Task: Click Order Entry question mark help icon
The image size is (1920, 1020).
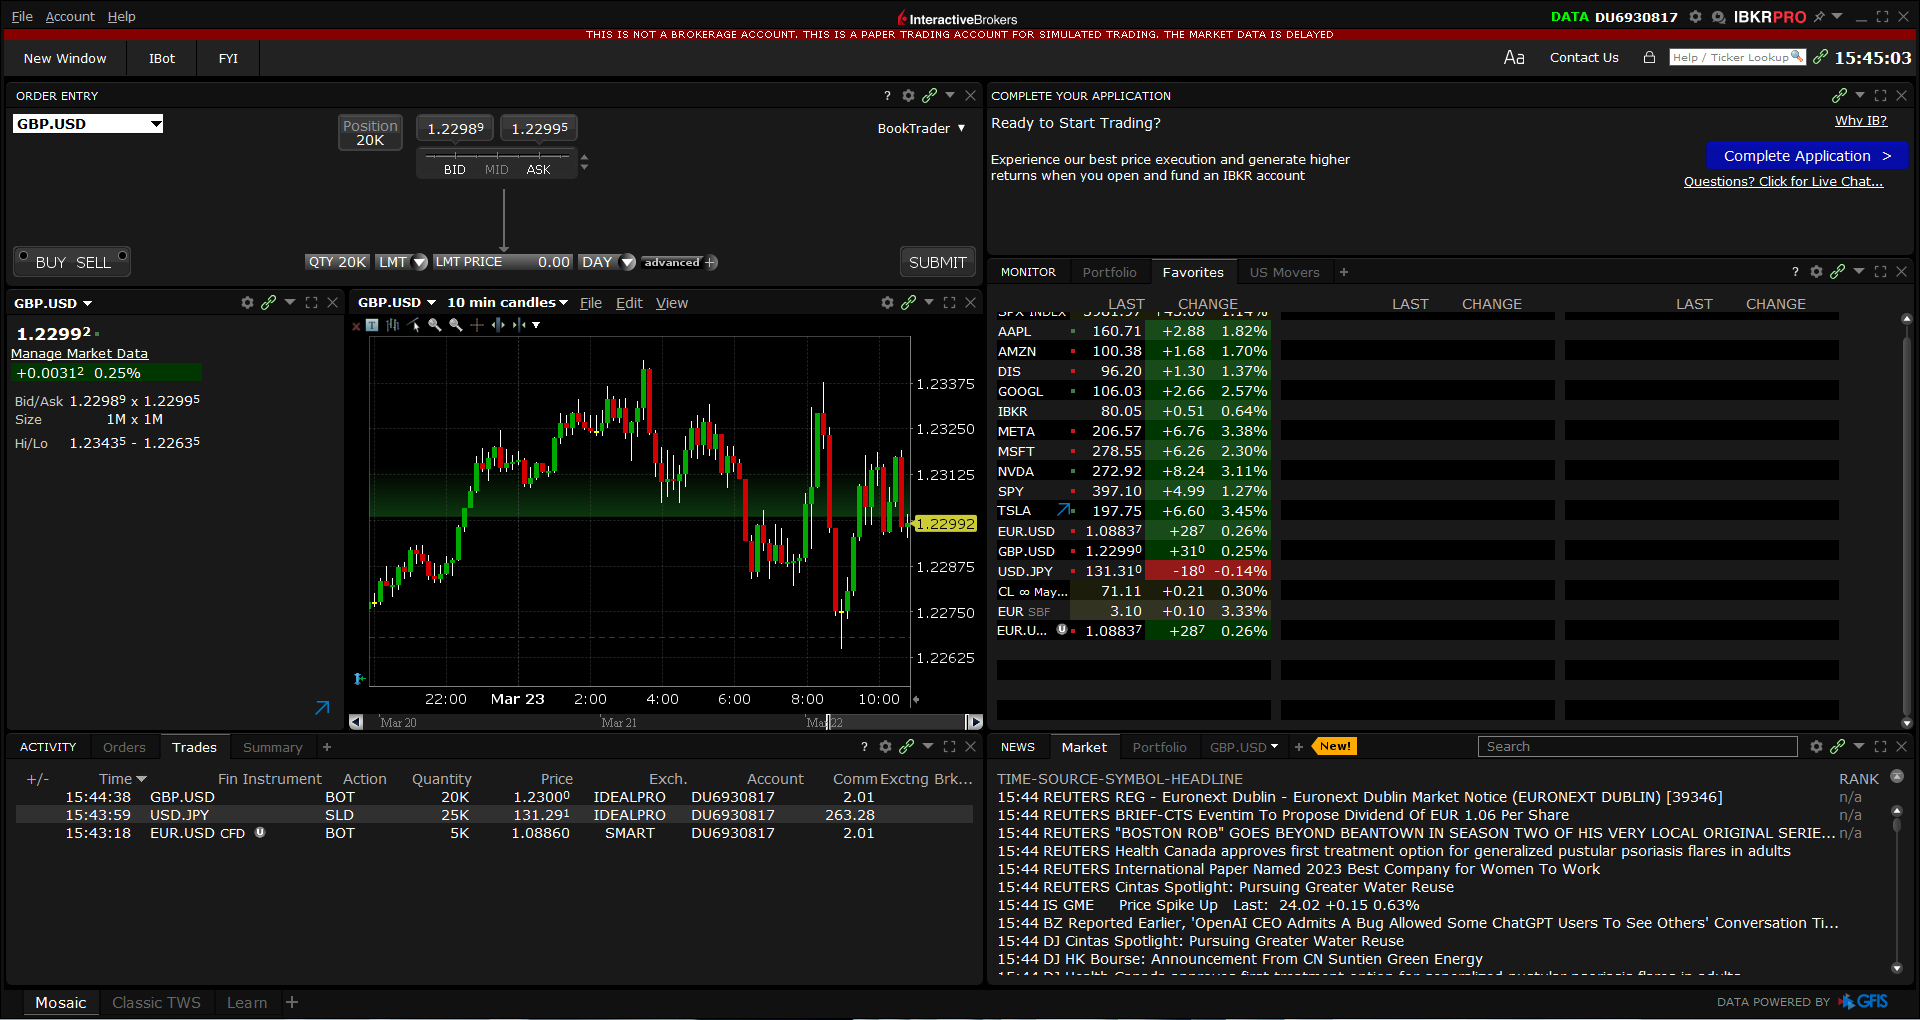Action: (887, 96)
